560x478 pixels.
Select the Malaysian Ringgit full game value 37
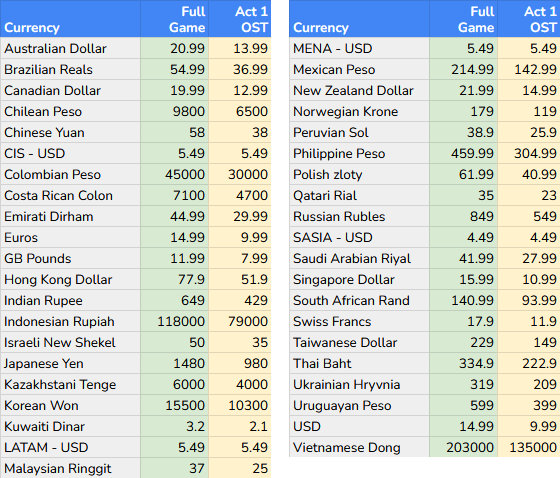pyautogui.click(x=174, y=468)
